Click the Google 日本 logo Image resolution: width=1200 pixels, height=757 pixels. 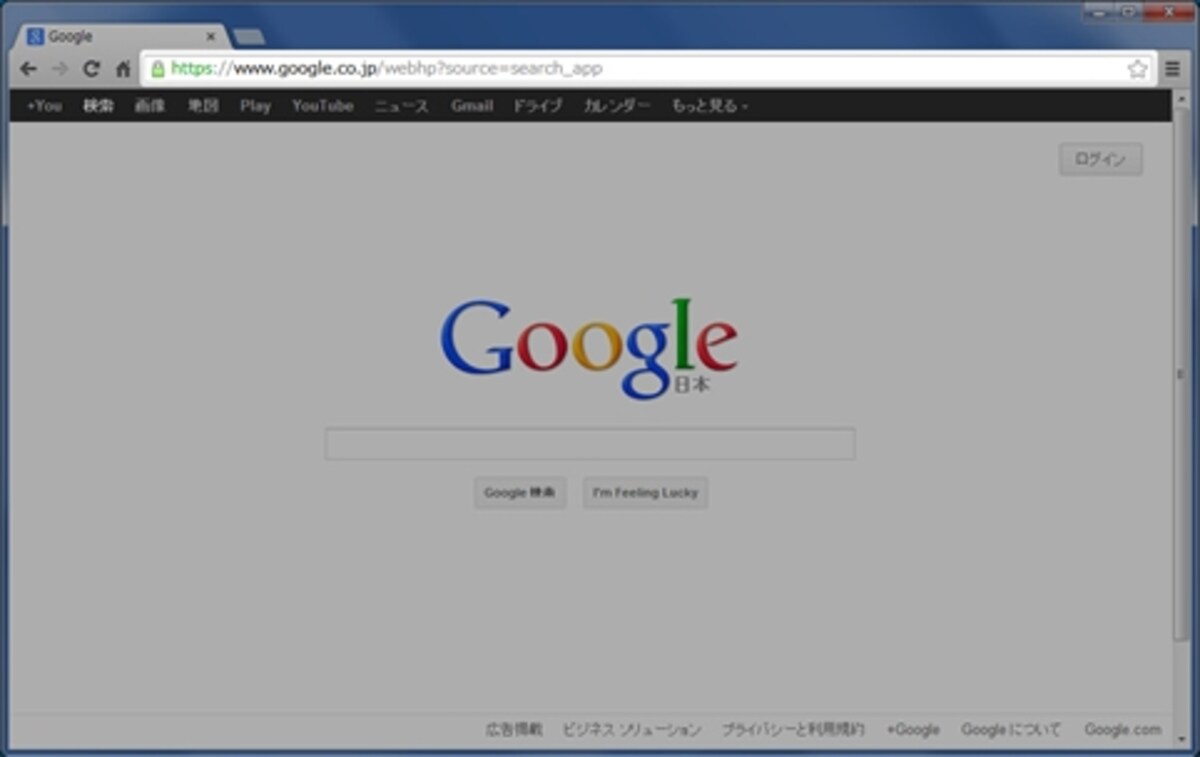pyautogui.click(x=589, y=347)
